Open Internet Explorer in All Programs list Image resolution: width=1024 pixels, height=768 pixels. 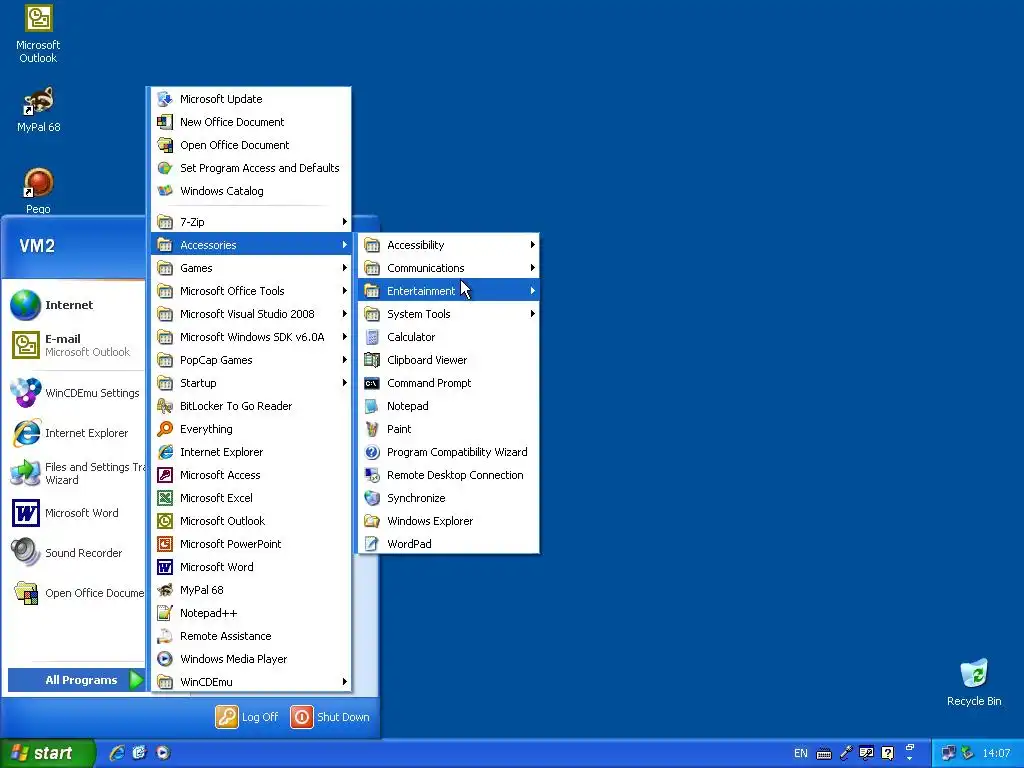pyautogui.click(x=251, y=452)
